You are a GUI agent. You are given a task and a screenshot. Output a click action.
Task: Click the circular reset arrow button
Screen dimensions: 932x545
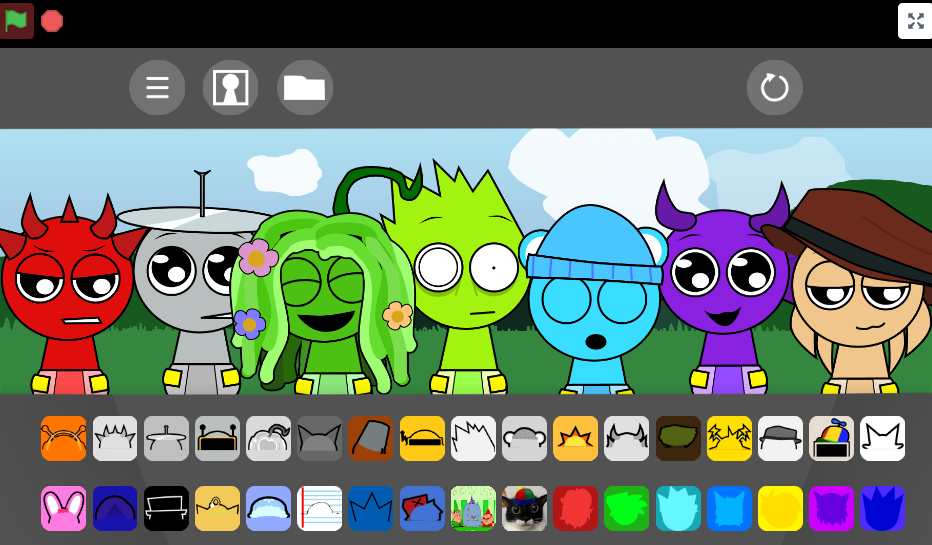[775, 88]
